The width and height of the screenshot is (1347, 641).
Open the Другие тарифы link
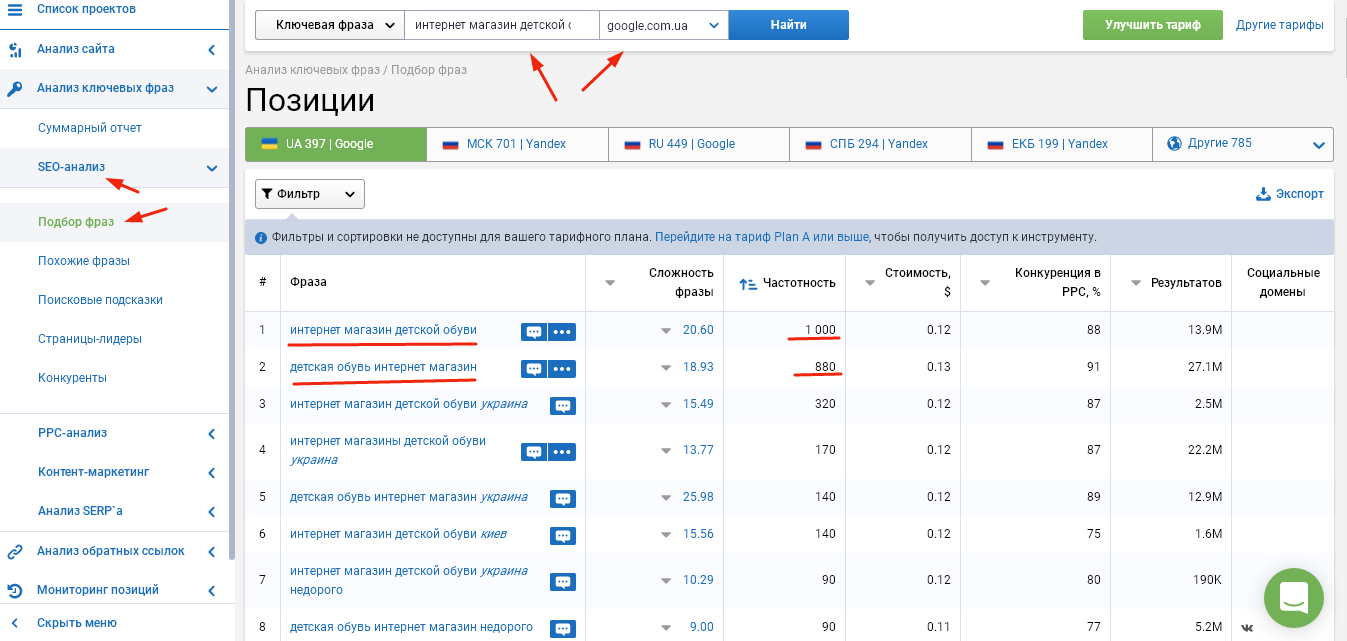tap(1280, 25)
